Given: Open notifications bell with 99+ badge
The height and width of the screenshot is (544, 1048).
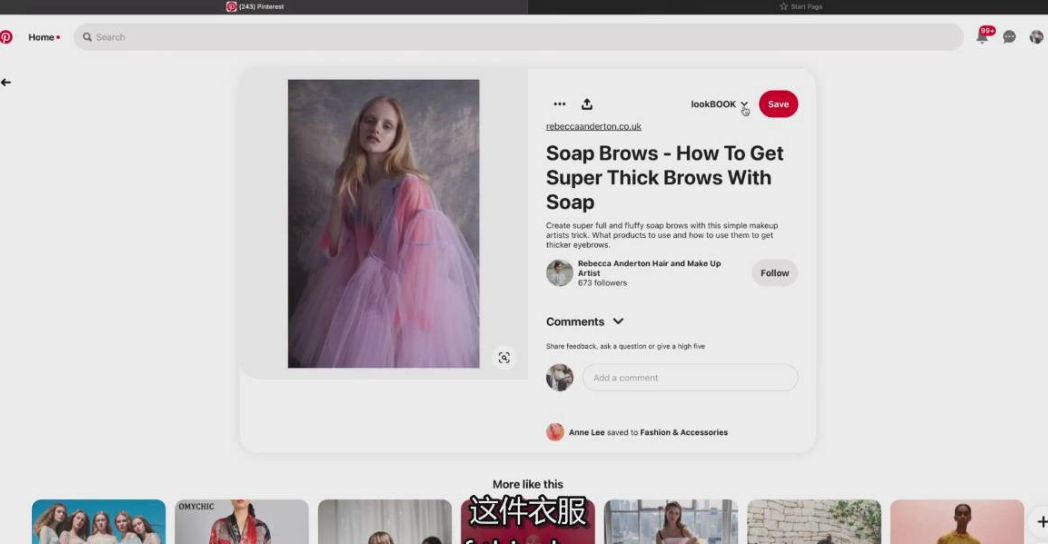Looking at the screenshot, I should (x=983, y=37).
